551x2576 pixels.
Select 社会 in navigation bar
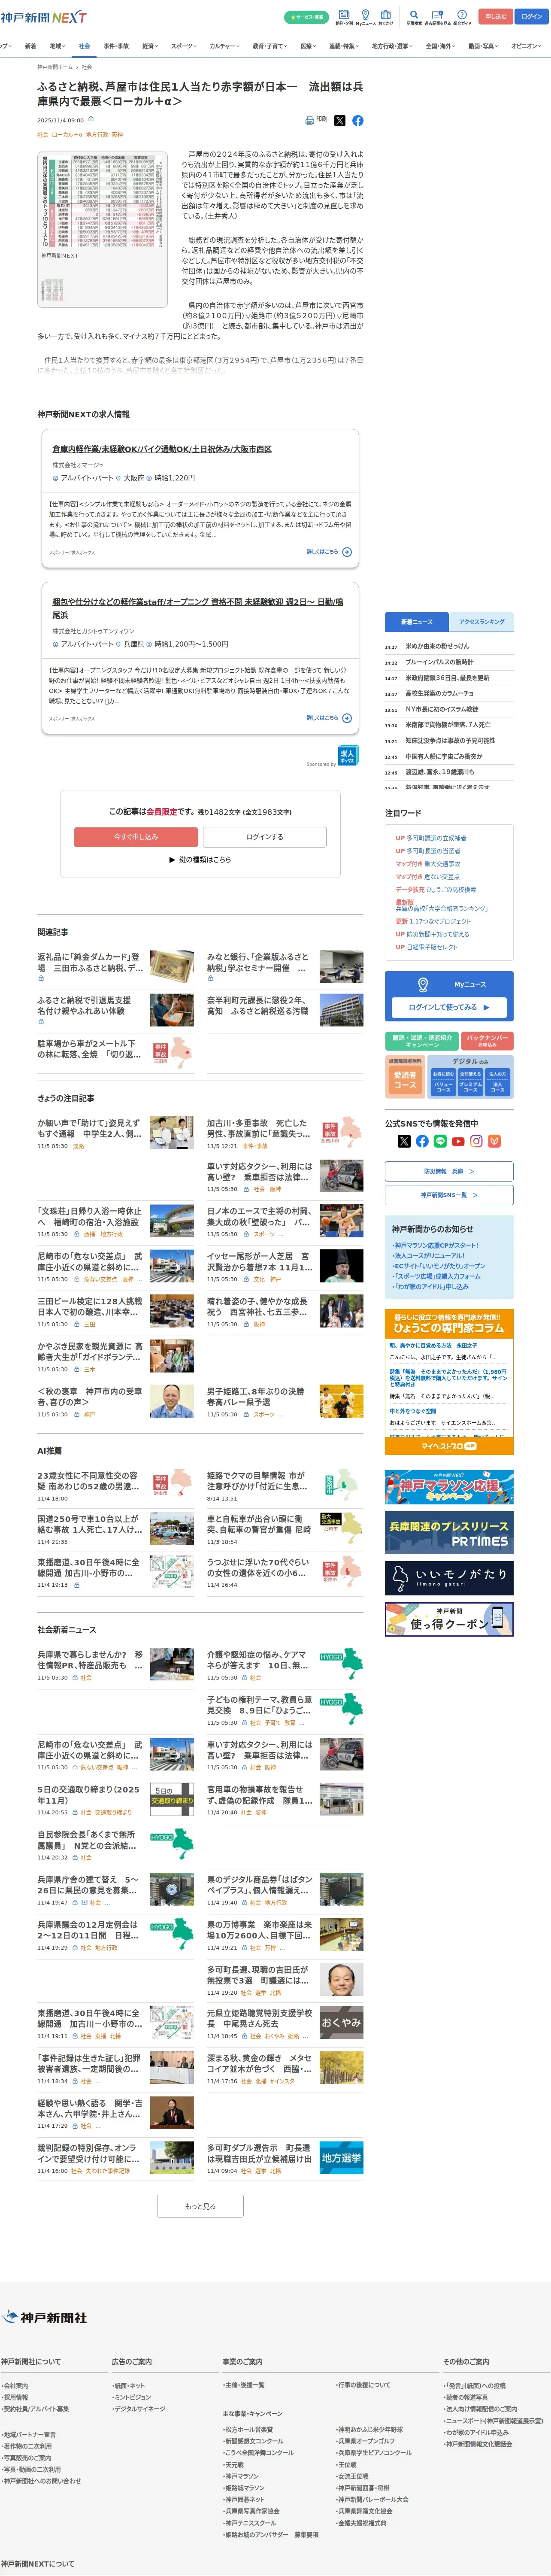[84, 46]
